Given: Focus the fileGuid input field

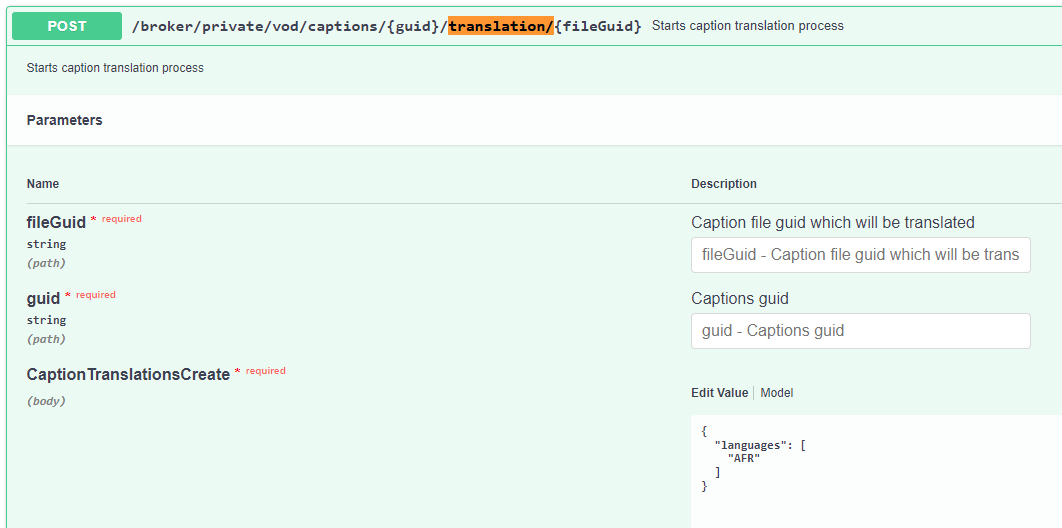Looking at the screenshot, I should pos(860,255).
